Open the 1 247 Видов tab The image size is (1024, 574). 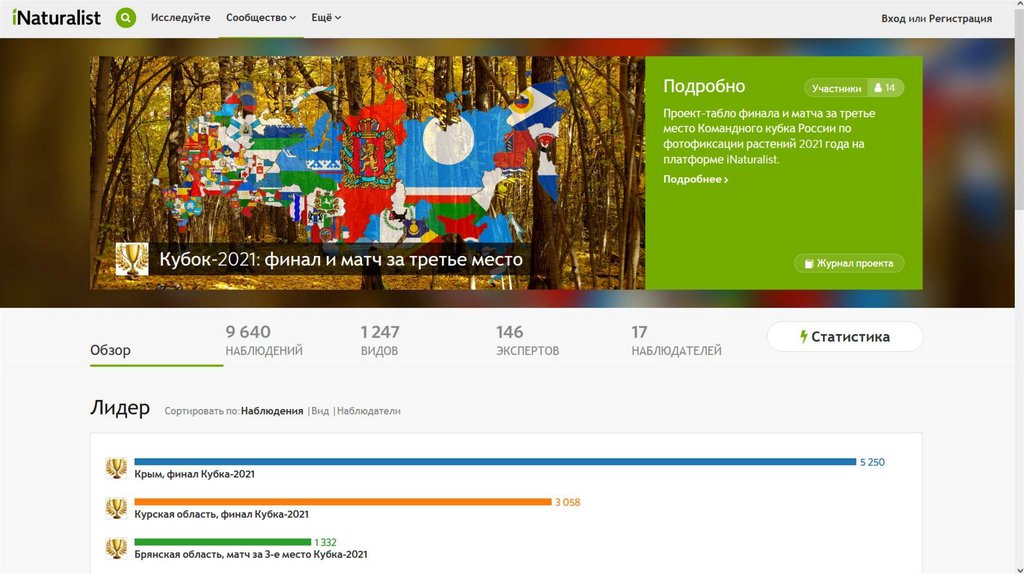click(x=380, y=341)
